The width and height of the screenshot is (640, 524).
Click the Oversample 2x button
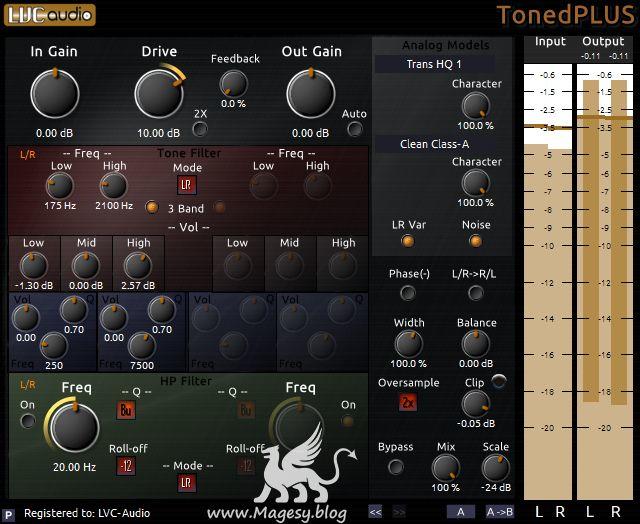(x=408, y=403)
